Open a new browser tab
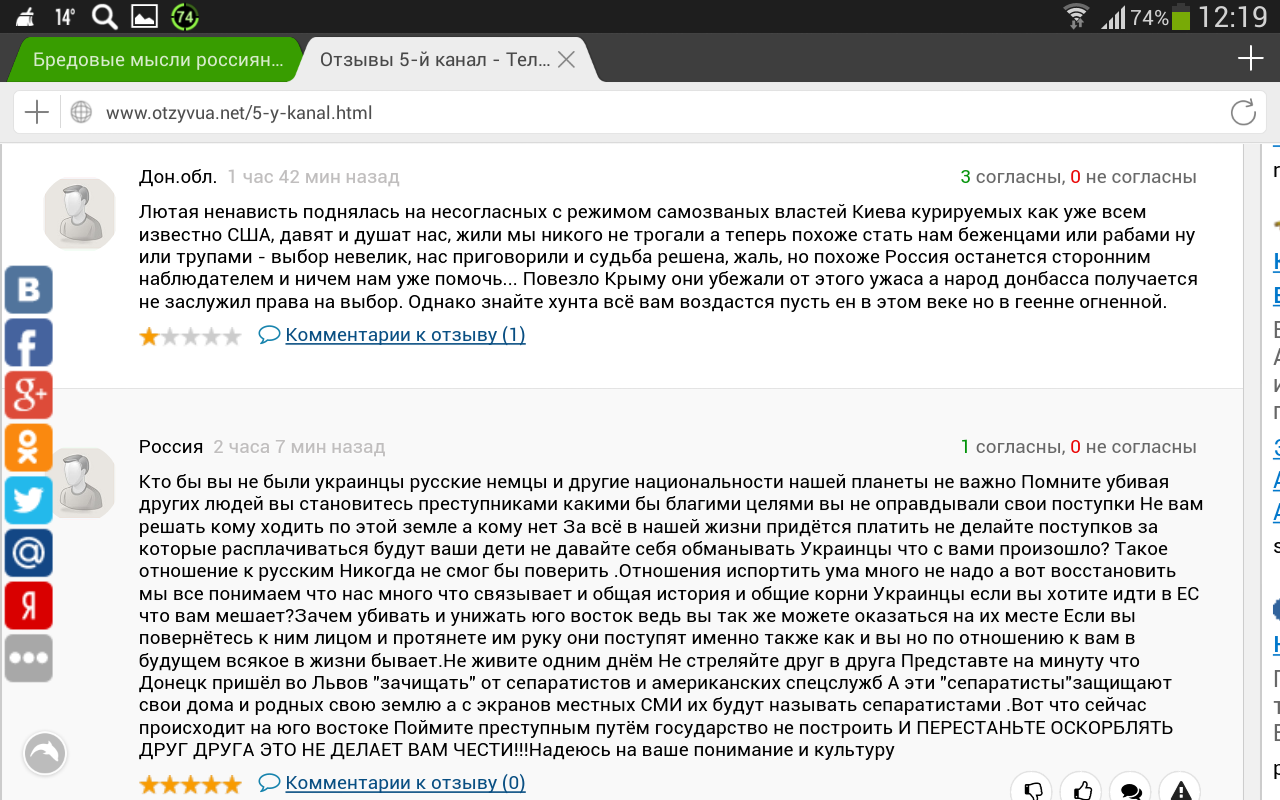 pos(1250,59)
